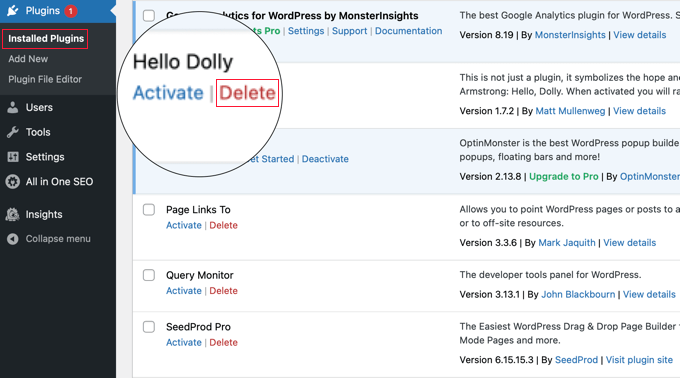The height and width of the screenshot is (378, 680).
Task: Click OptinMonster Upgrade to Pro link
Action: [x=563, y=176]
